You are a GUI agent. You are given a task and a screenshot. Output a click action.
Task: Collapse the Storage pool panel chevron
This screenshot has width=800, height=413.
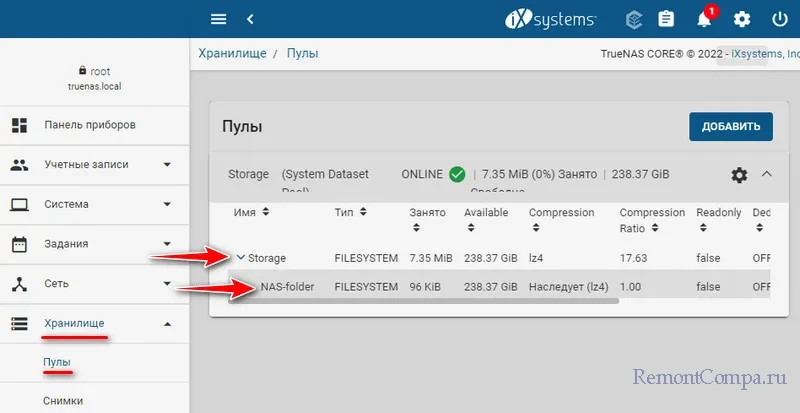tap(767, 174)
